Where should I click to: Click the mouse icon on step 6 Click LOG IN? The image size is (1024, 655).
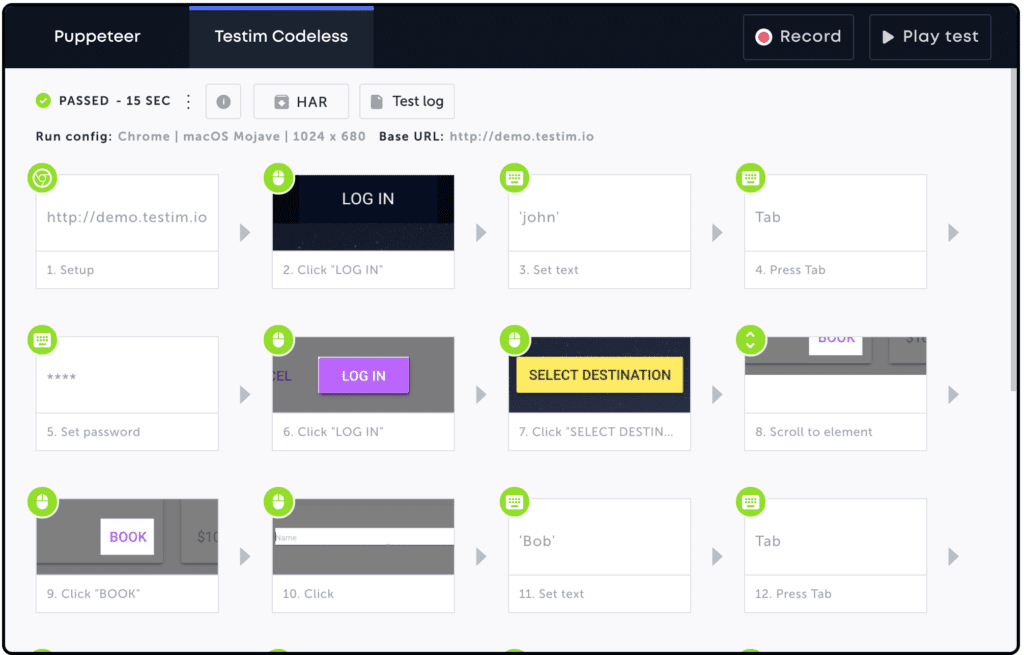pos(279,340)
